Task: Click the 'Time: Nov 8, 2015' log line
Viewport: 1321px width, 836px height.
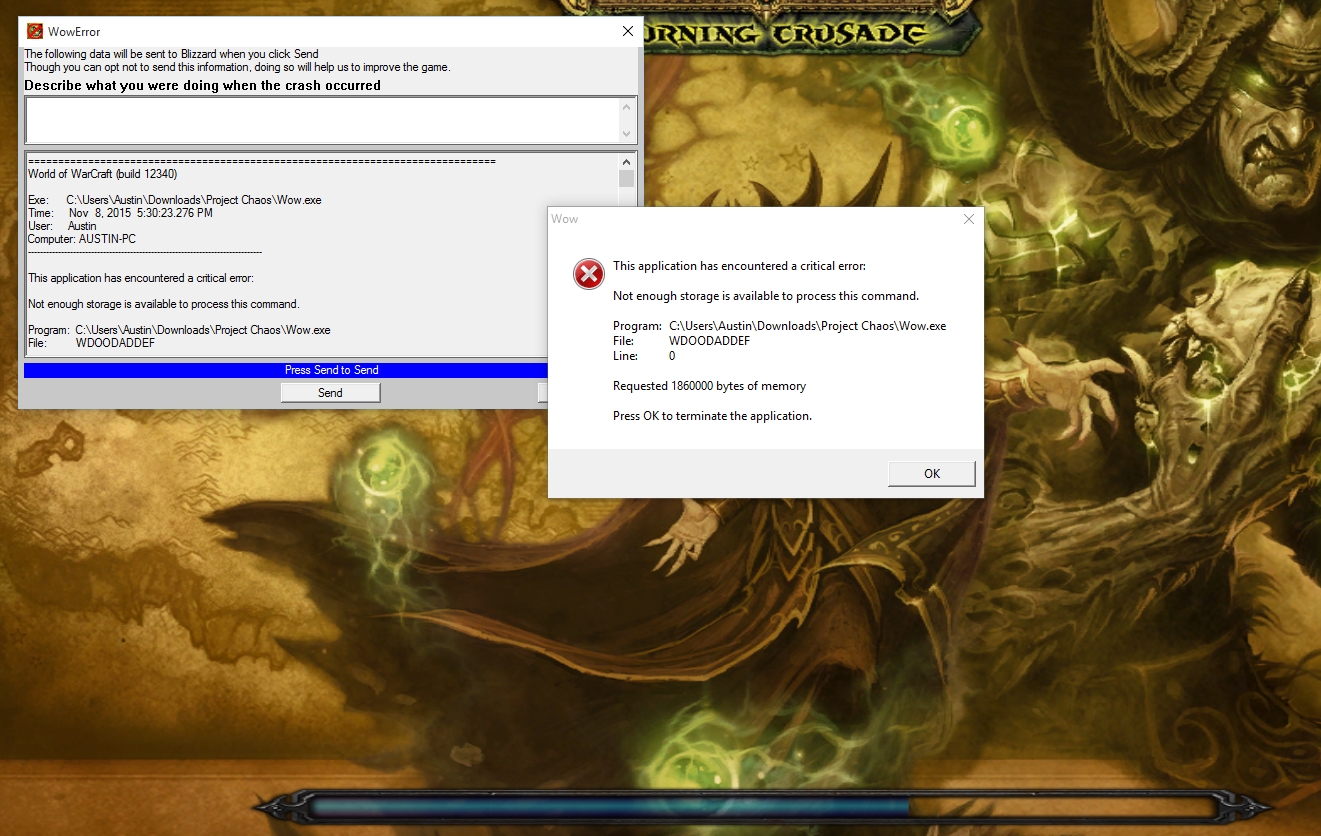Action: [120, 213]
